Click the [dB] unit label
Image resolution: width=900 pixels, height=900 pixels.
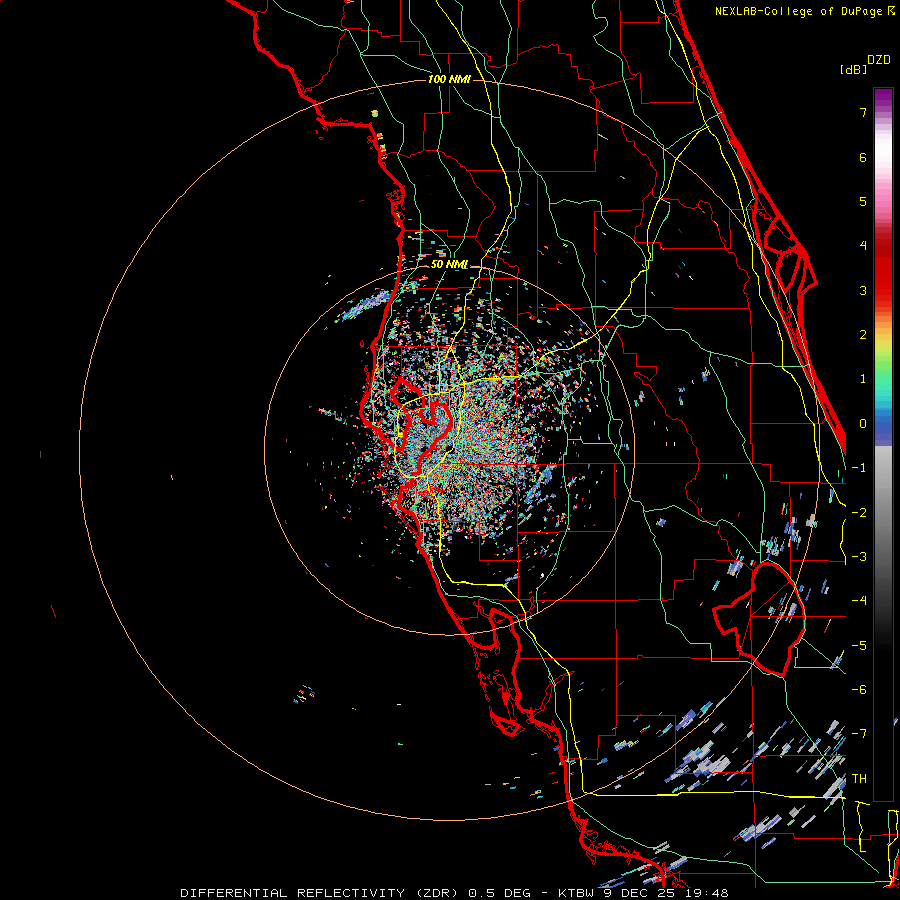pos(854,70)
